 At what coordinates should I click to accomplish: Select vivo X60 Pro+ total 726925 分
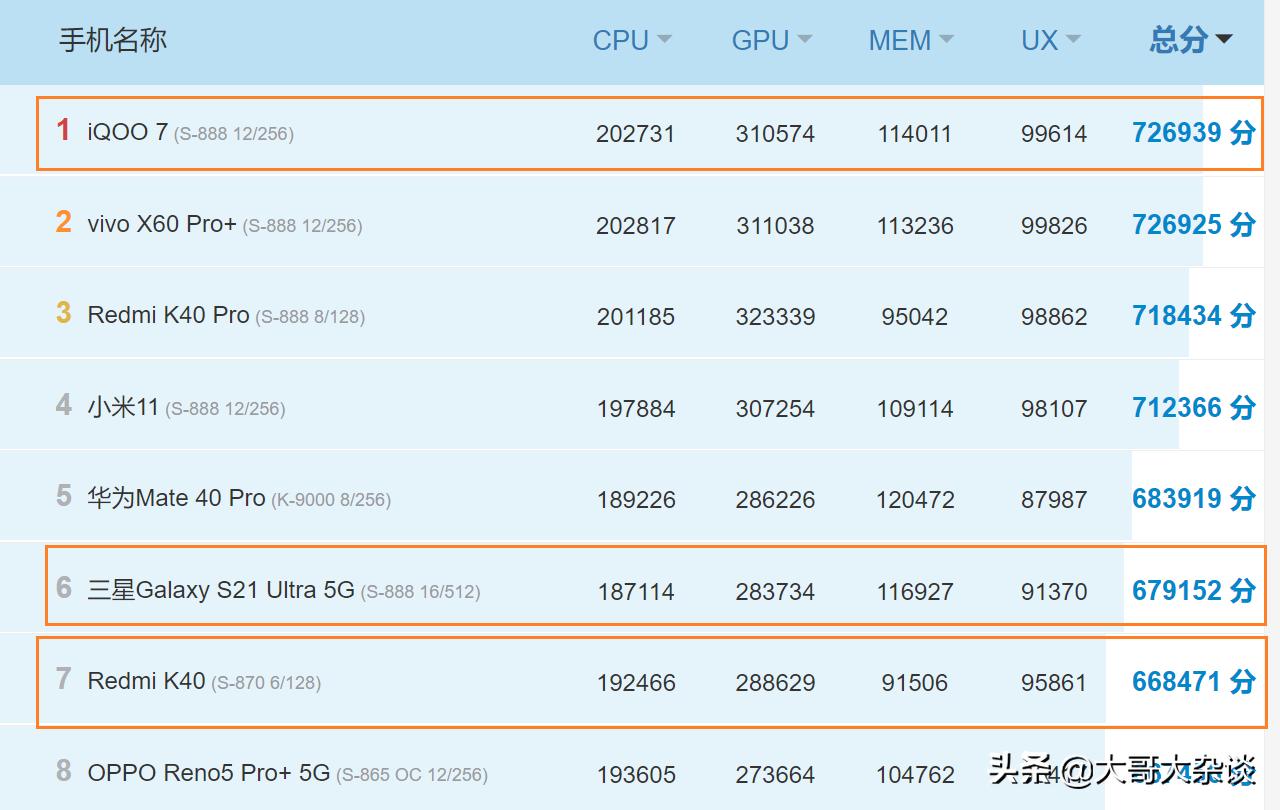pyautogui.click(x=1193, y=224)
